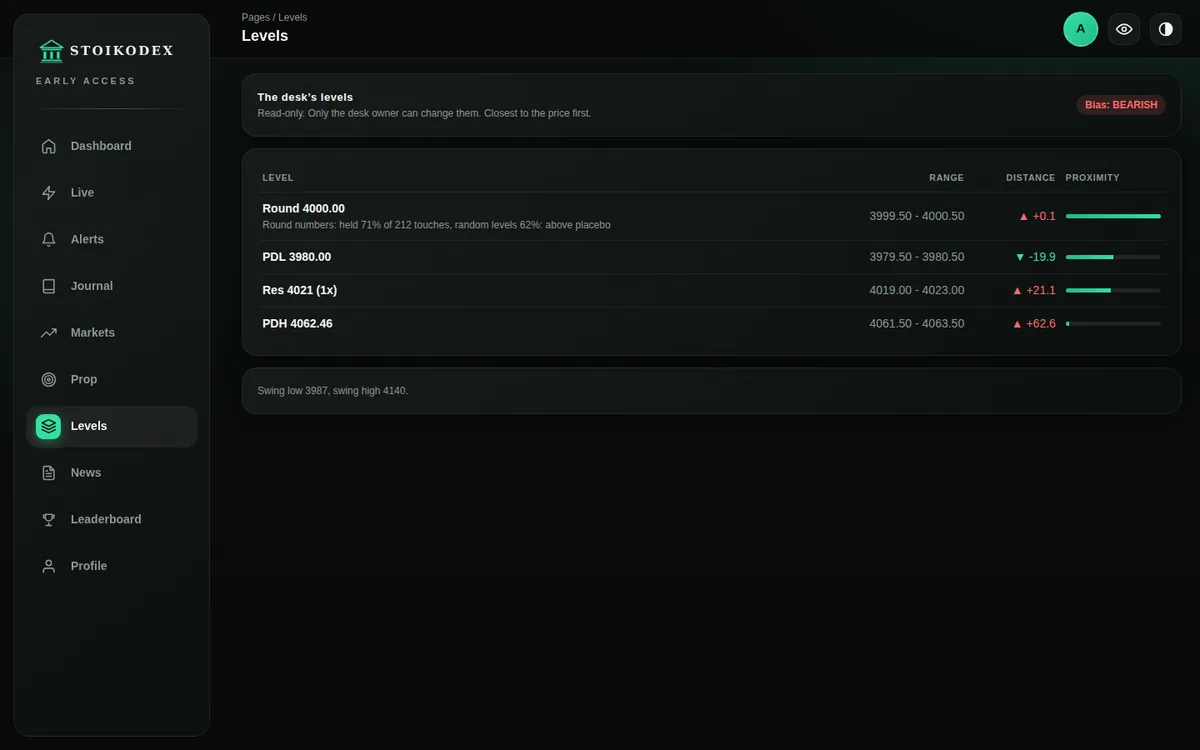Click the Read-only desk owner description
The width and height of the screenshot is (1200, 750).
coord(424,113)
